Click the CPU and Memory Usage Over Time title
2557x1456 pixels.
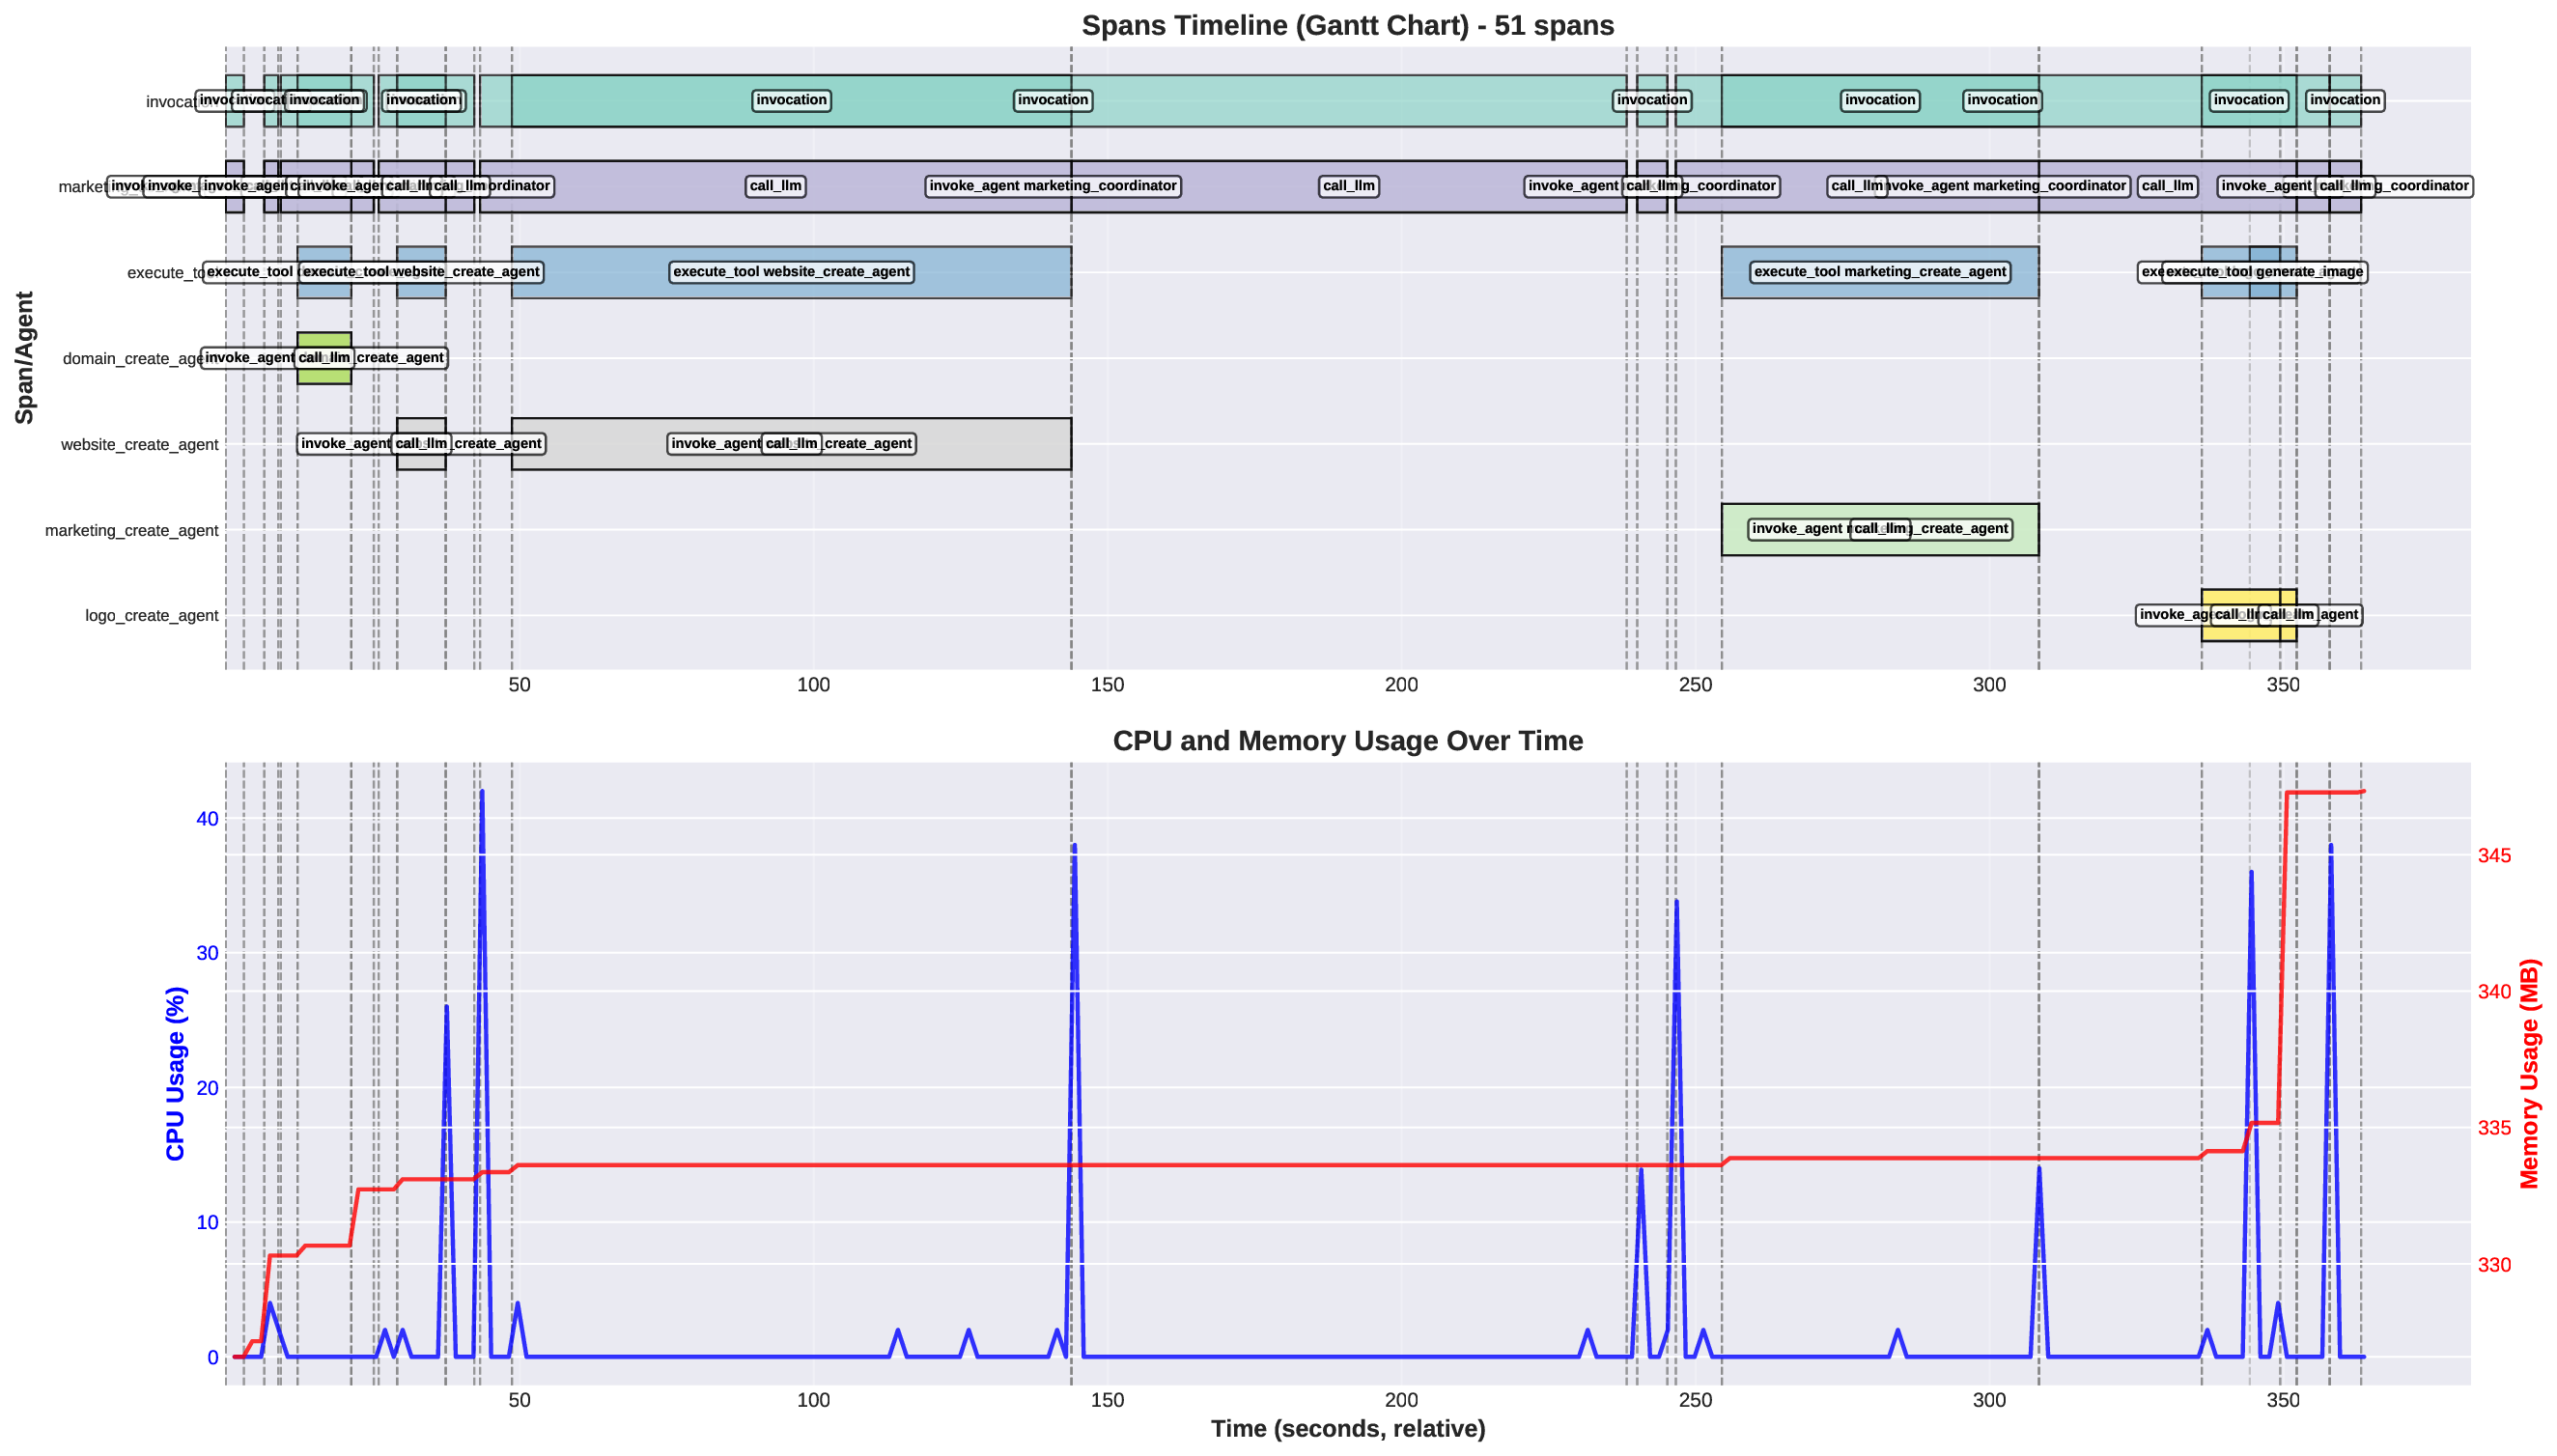coord(1348,741)
